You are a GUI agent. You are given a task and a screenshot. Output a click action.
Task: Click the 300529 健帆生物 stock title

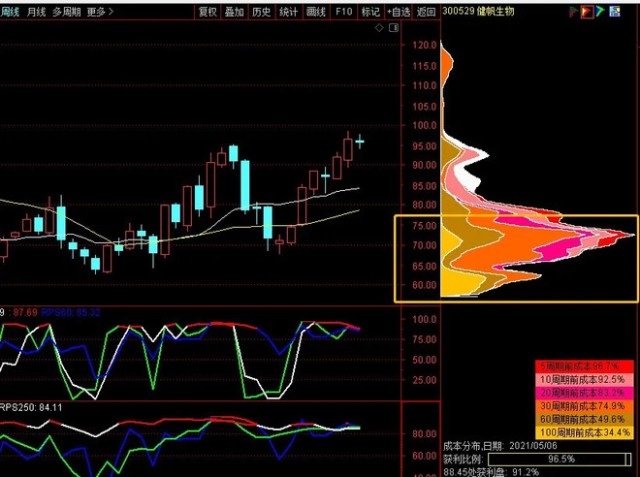click(478, 11)
